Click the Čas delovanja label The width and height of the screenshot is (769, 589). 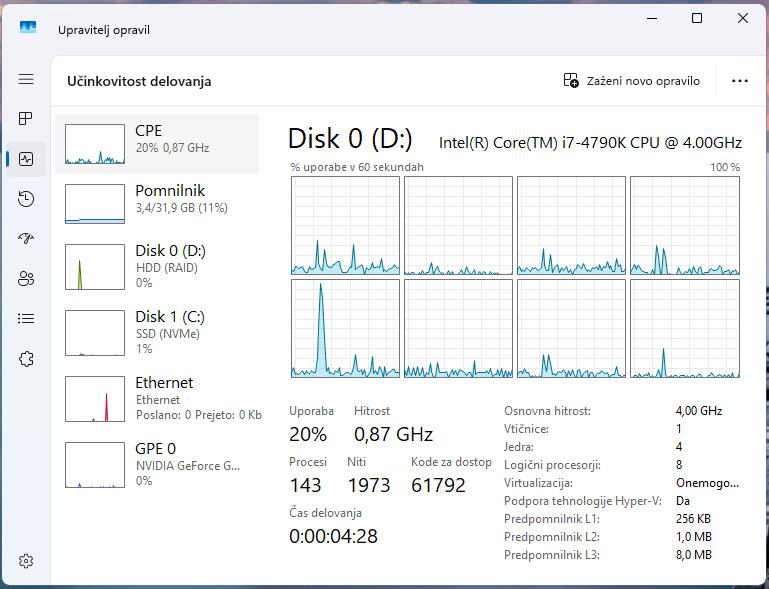click(326, 512)
